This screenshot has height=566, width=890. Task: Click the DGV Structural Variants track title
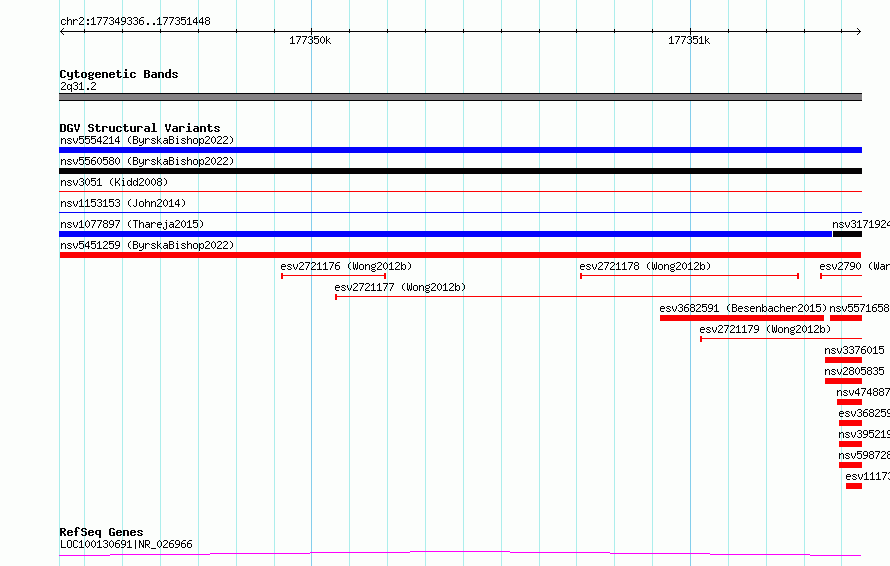coord(140,128)
